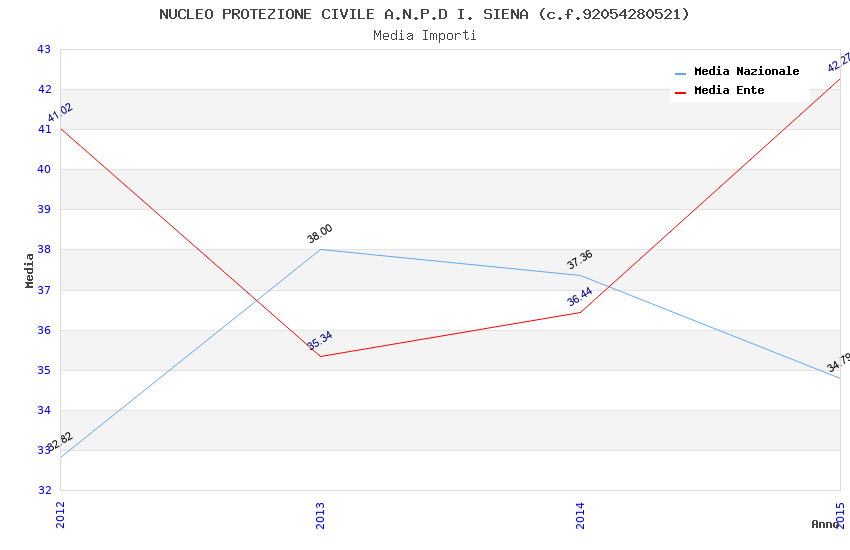The image size is (850, 550).
Task: Click the 43 y-axis tick label
Action: pos(43,49)
